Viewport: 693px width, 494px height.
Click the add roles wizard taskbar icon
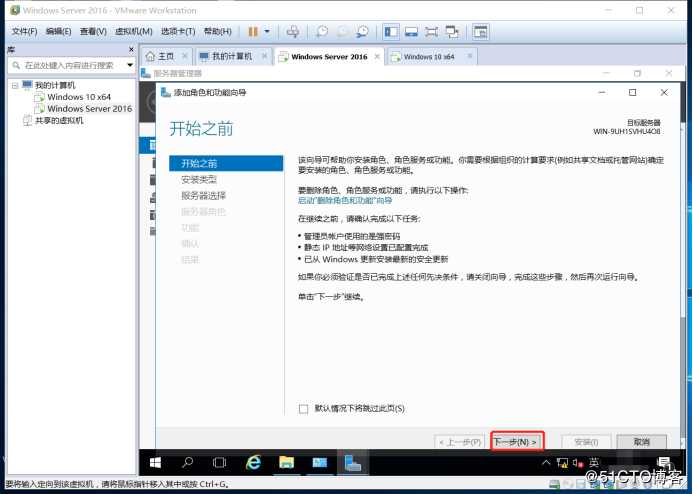(353, 463)
